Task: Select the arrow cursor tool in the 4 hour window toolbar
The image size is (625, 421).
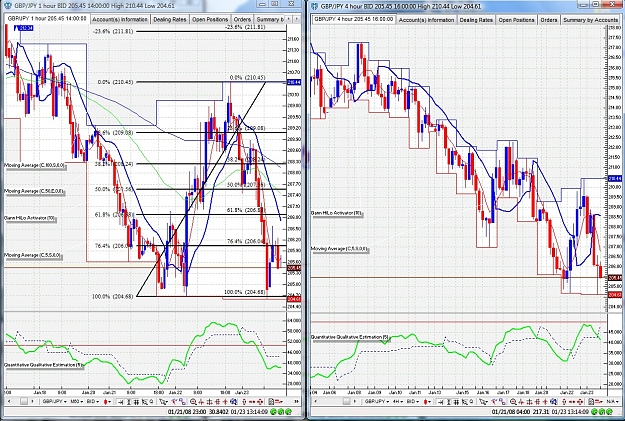Action: tap(483, 401)
